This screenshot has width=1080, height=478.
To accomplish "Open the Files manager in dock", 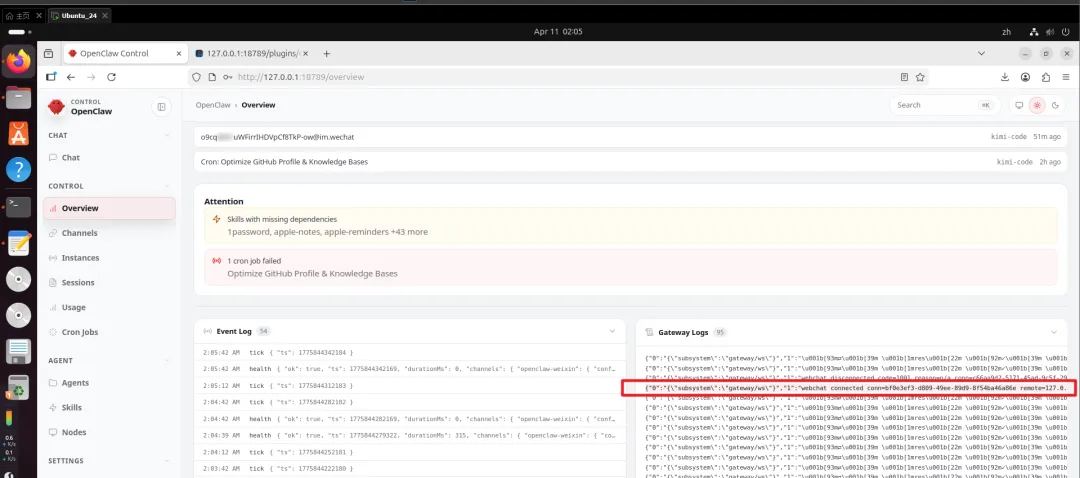I will [19, 98].
